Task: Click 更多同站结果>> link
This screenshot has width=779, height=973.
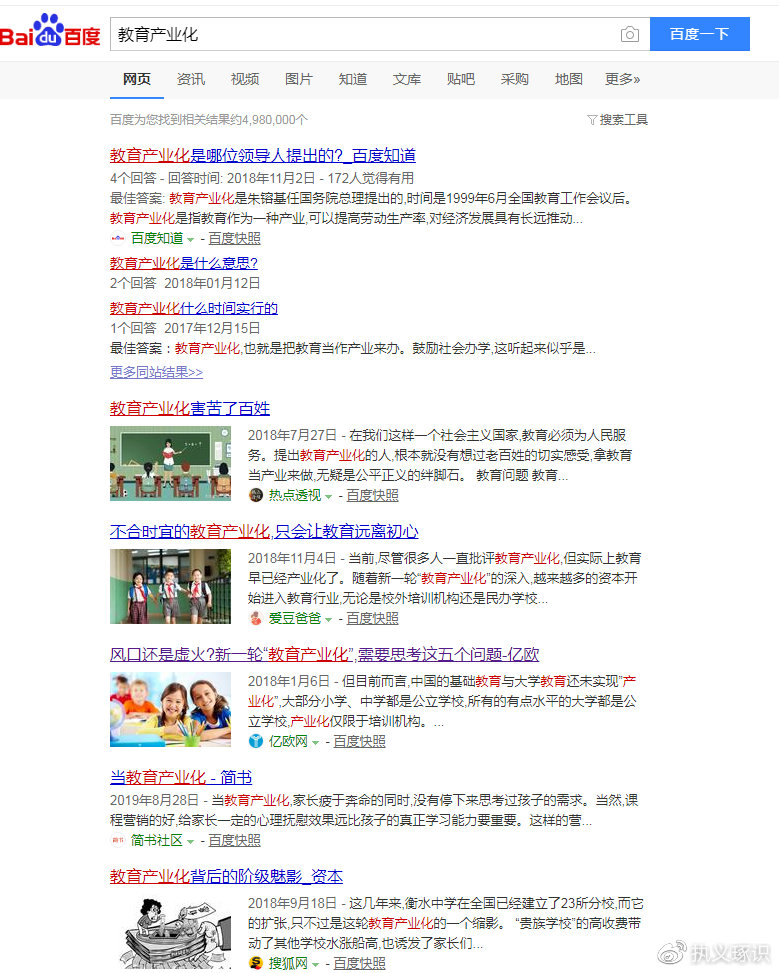Action: [x=156, y=372]
